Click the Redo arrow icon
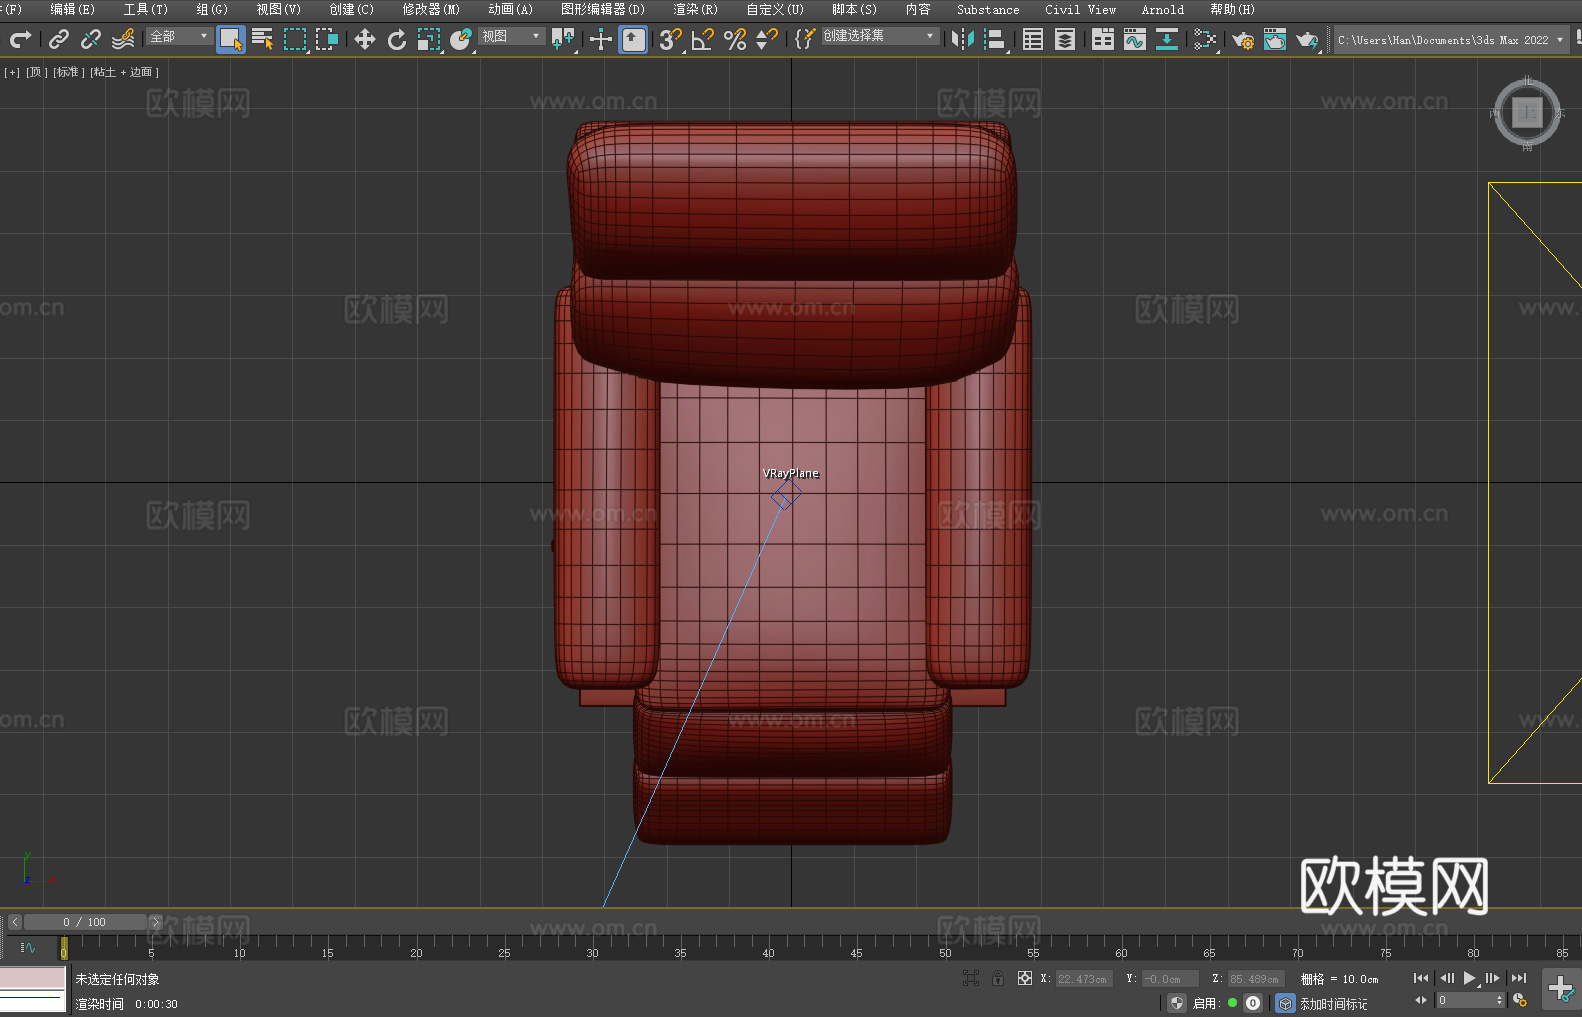Image resolution: width=1582 pixels, height=1017 pixels. coord(20,39)
